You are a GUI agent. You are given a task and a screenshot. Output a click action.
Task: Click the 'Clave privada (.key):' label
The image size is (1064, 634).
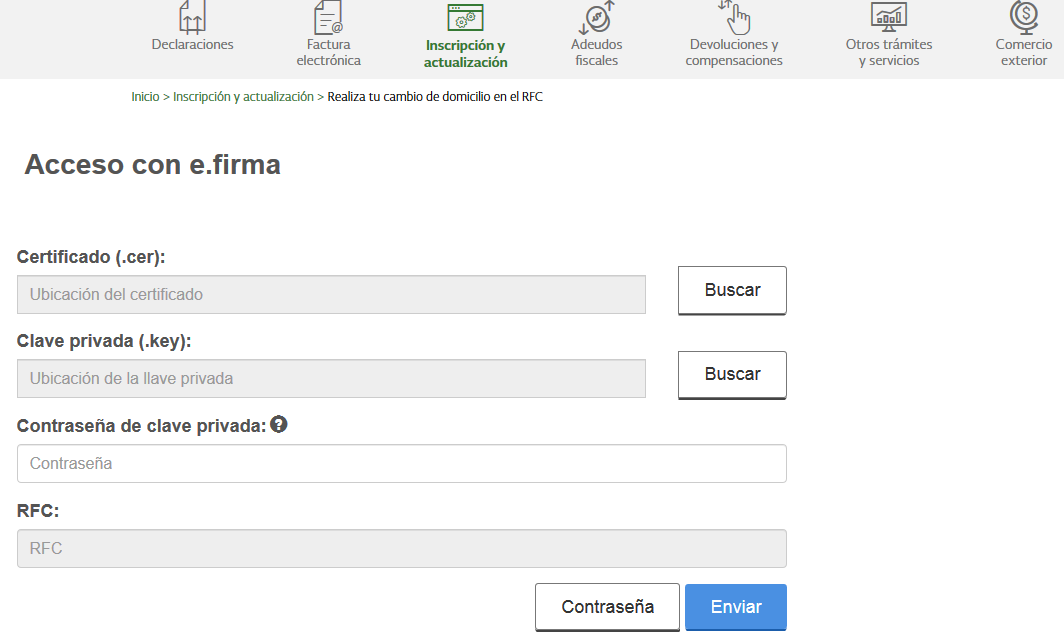click(104, 341)
